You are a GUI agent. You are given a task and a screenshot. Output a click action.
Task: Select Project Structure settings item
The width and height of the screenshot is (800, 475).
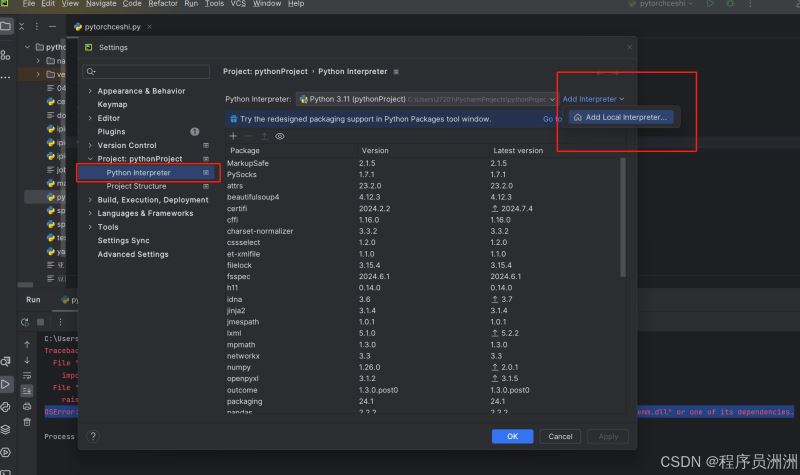136,186
